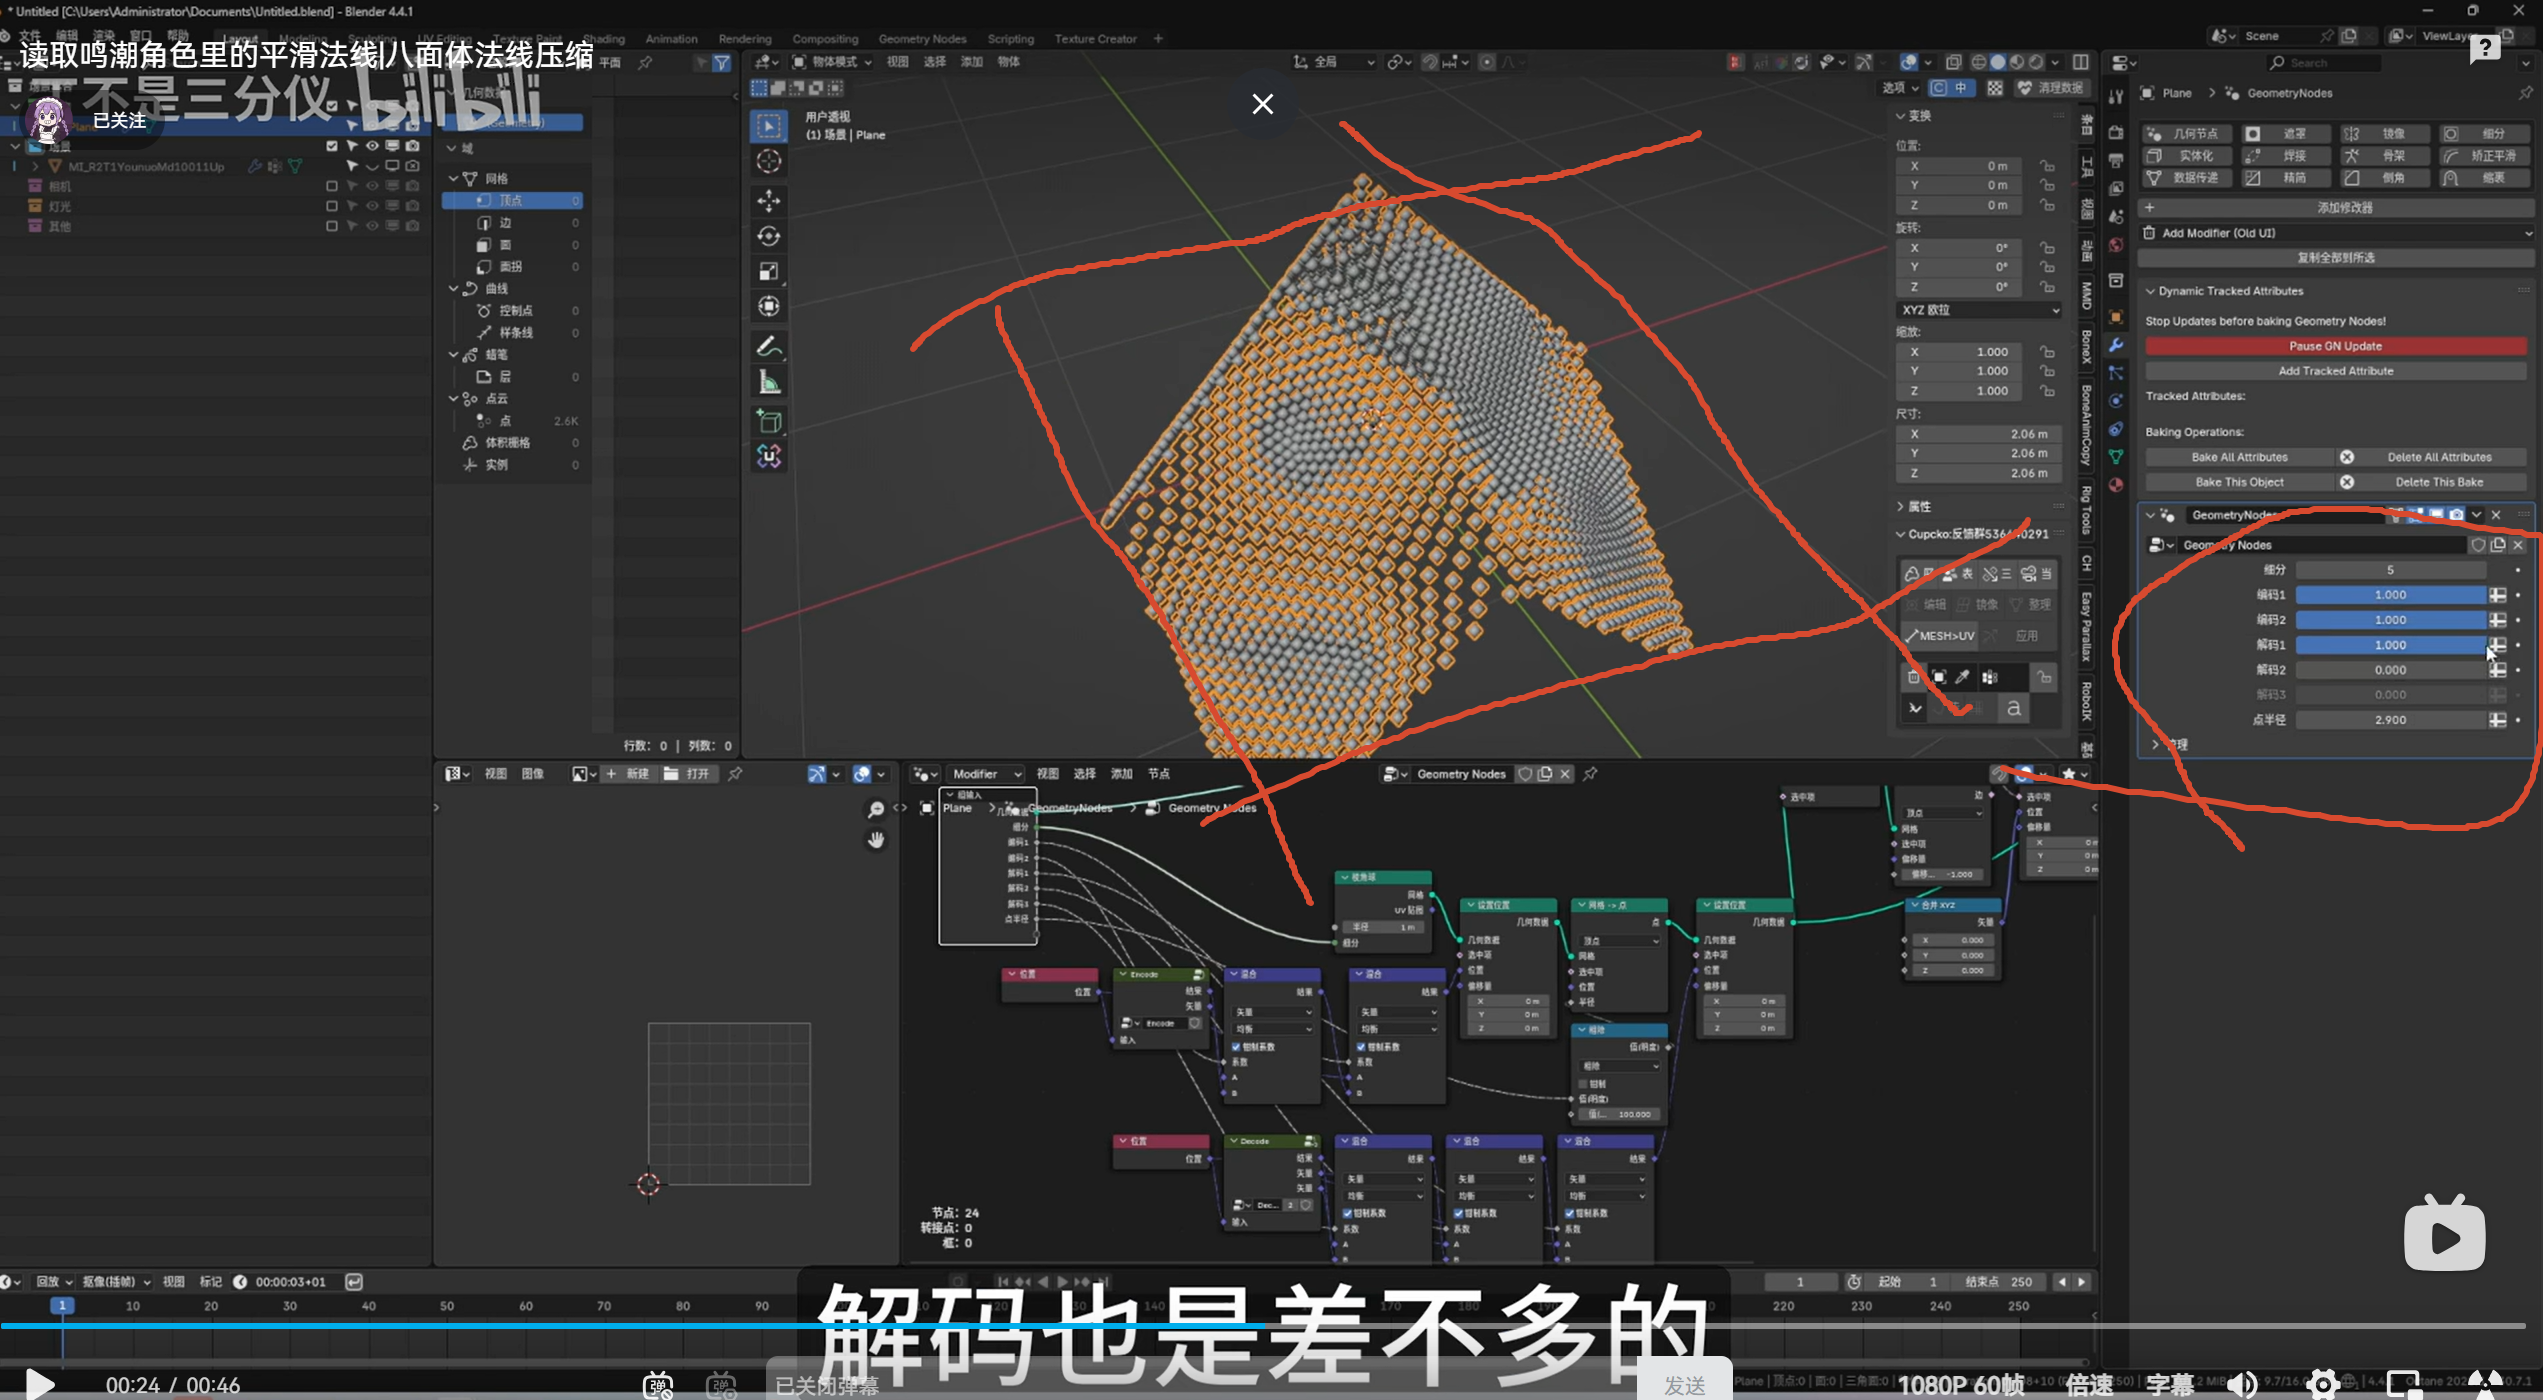This screenshot has width=2543, height=1400.
Task: Toggle GeometryNodes modifier render camera visibility
Action: pos(2456,515)
